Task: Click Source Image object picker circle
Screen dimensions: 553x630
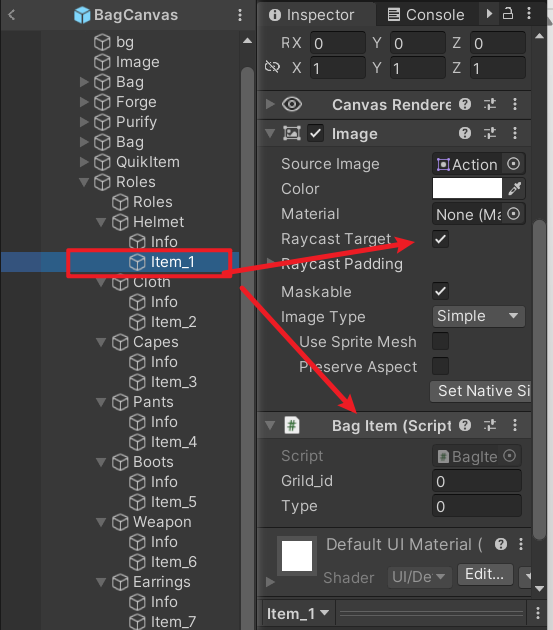Action: [513, 164]
